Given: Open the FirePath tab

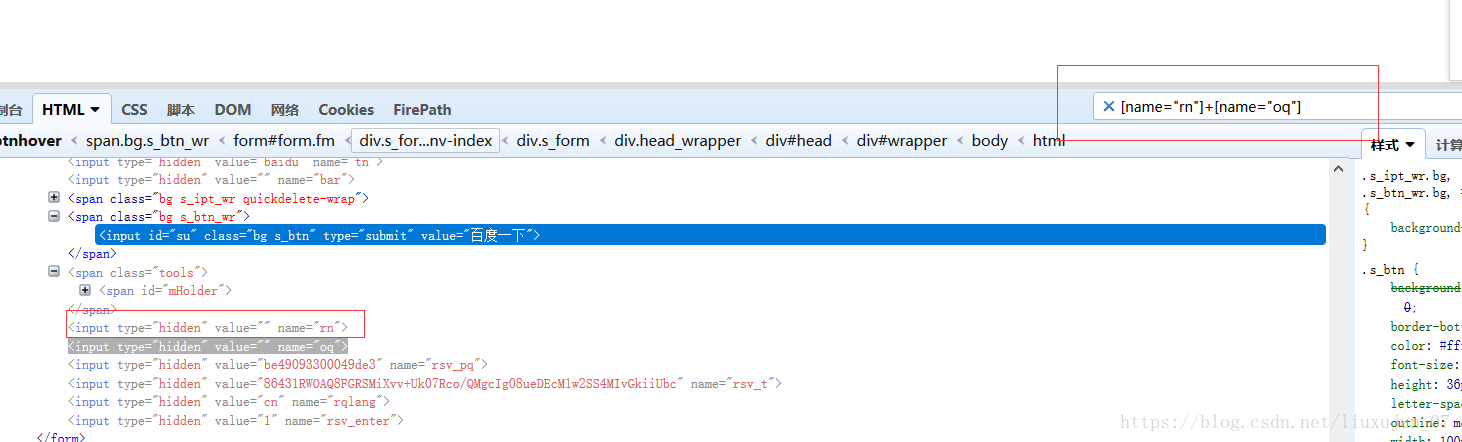Looking at the screenshot, I should 422,110.
